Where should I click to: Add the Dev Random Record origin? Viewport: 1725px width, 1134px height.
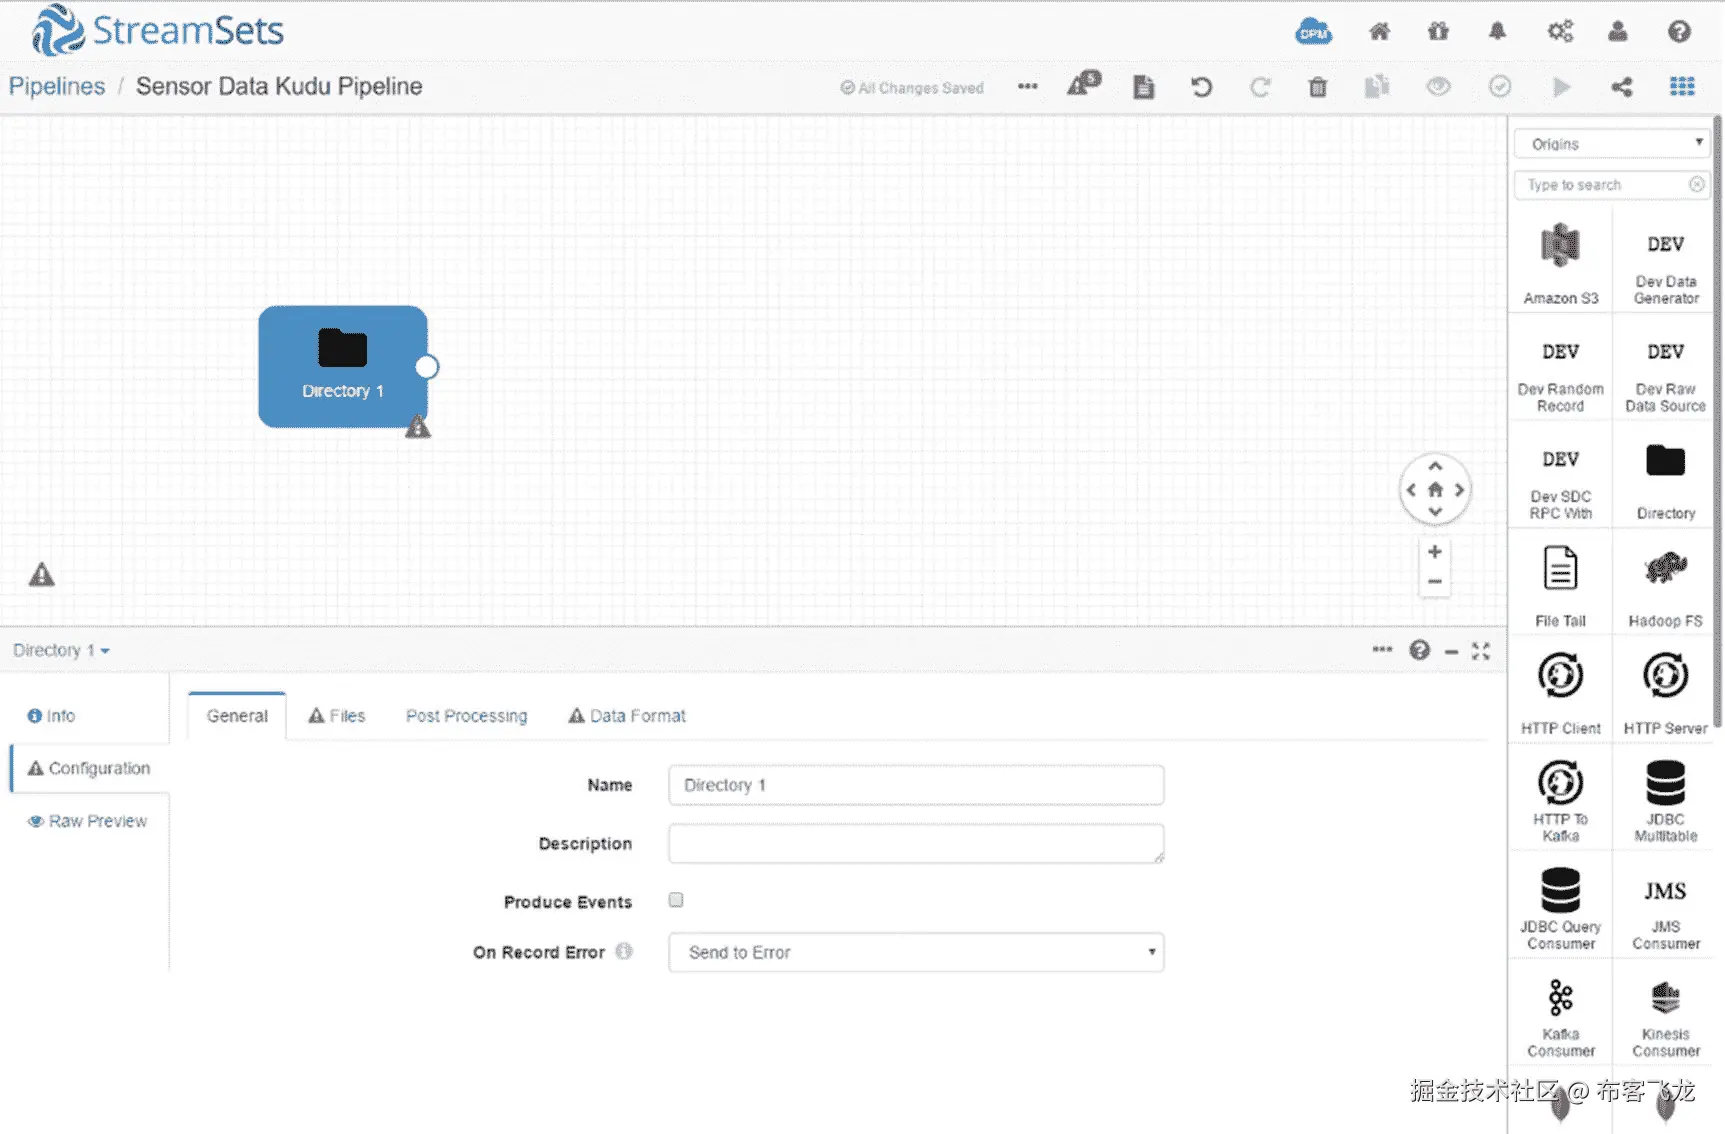tap(1561, 372)
